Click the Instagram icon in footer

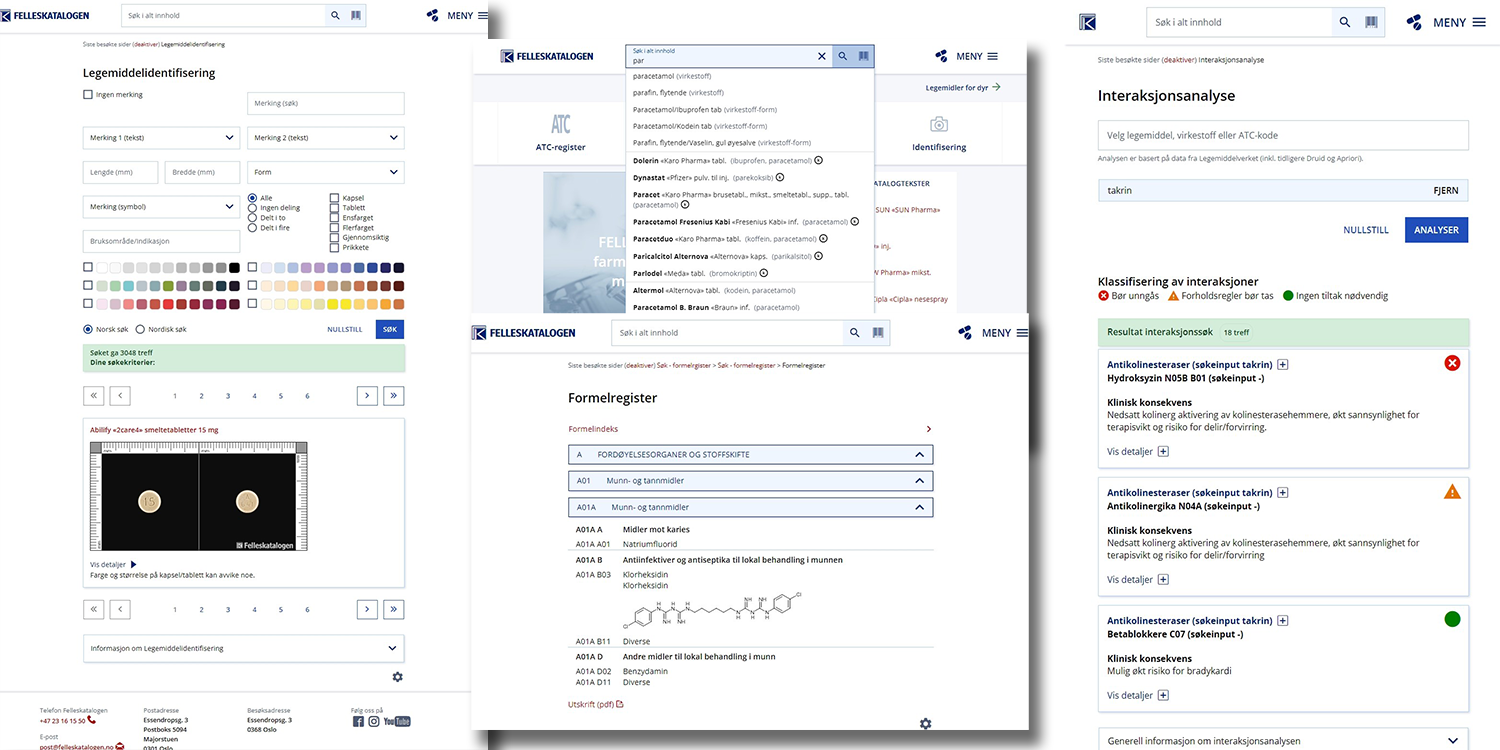(374, 721)
